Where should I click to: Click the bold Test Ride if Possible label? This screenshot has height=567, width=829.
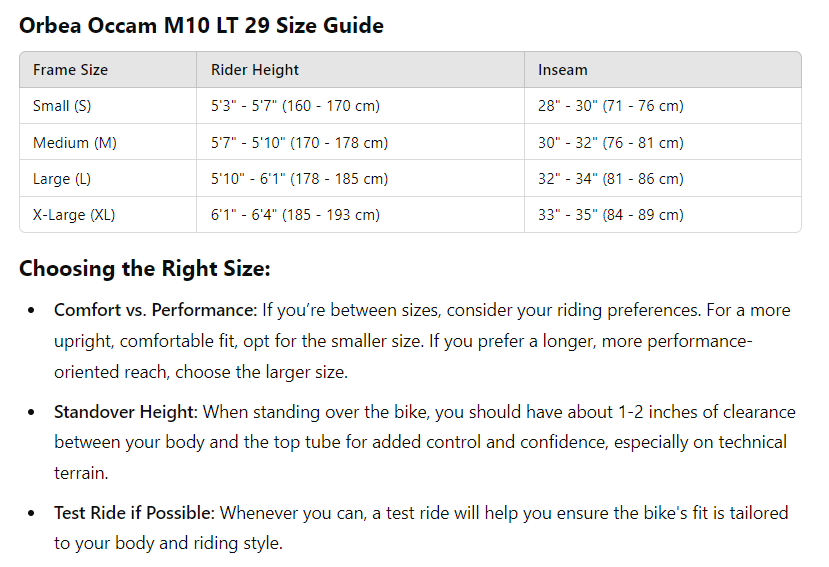[x=134, y=513]
